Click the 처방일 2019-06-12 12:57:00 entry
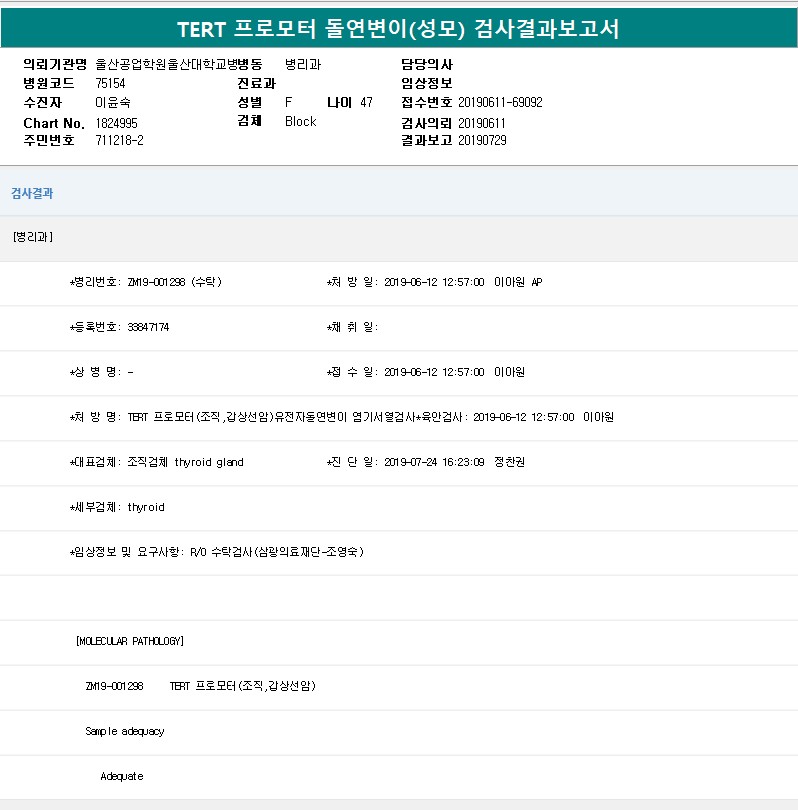The image size is (798, 810). coord(435,282)
